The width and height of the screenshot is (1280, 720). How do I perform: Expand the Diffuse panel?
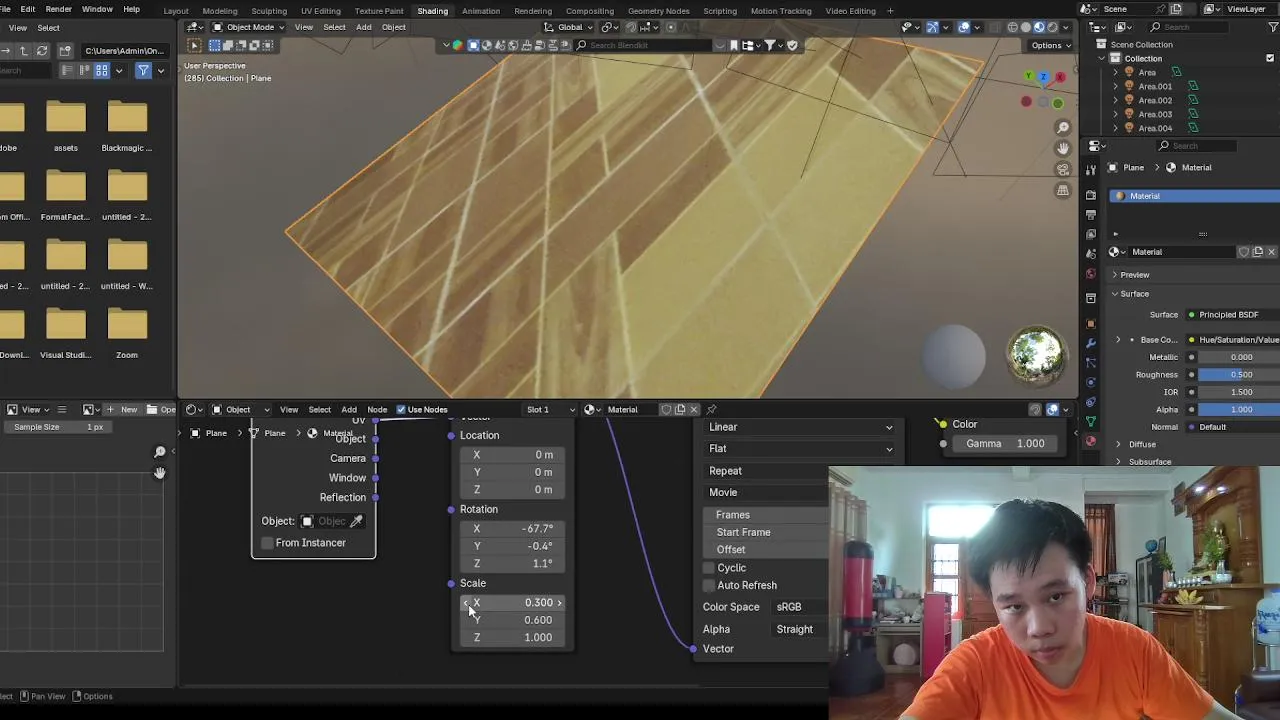pyautogui.click(x=1141, y=444)
